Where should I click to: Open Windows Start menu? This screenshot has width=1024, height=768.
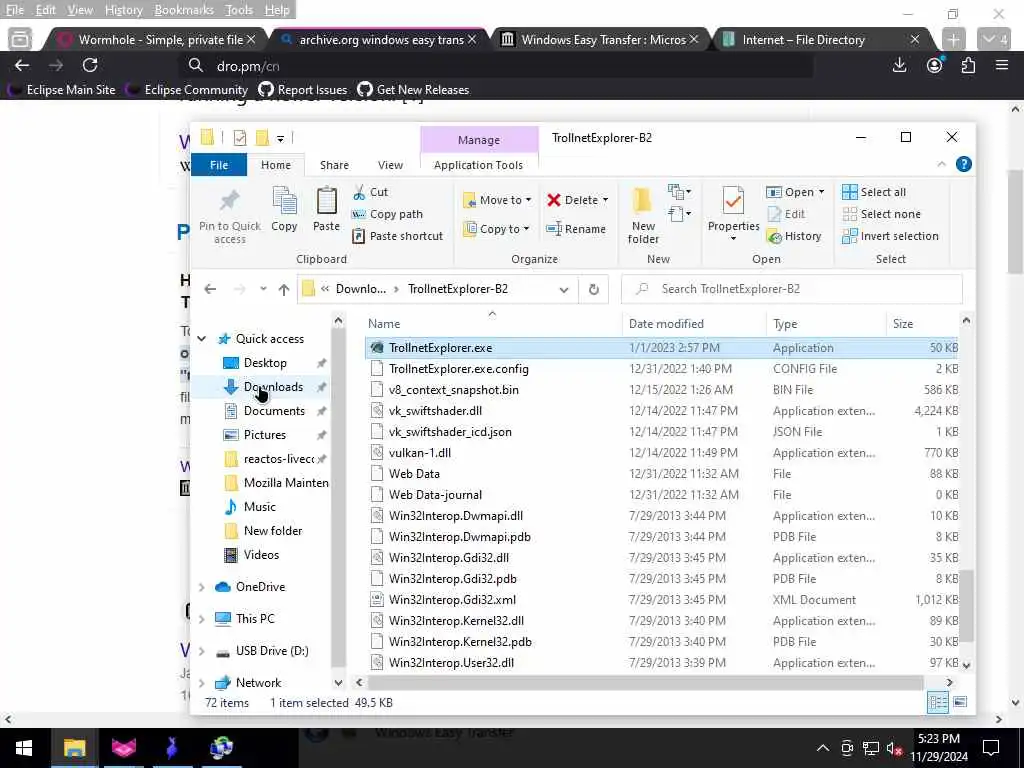point(24,748)
